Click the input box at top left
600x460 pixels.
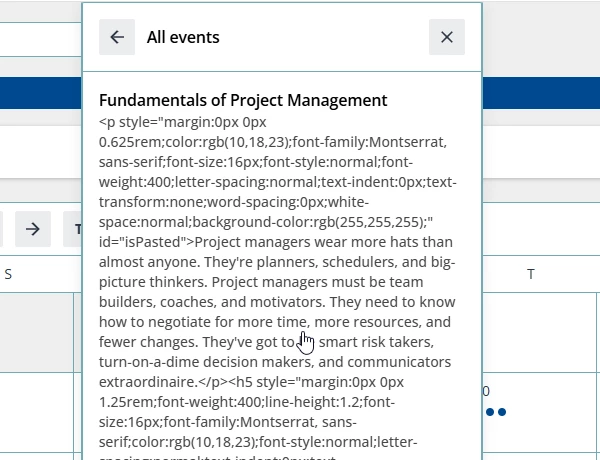click(40, 40)
